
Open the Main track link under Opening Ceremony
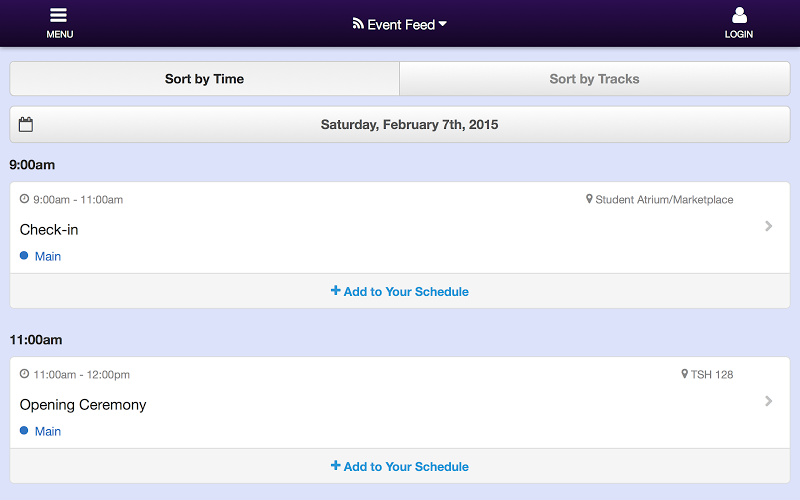pyautogui.click(x=48, y=431)
